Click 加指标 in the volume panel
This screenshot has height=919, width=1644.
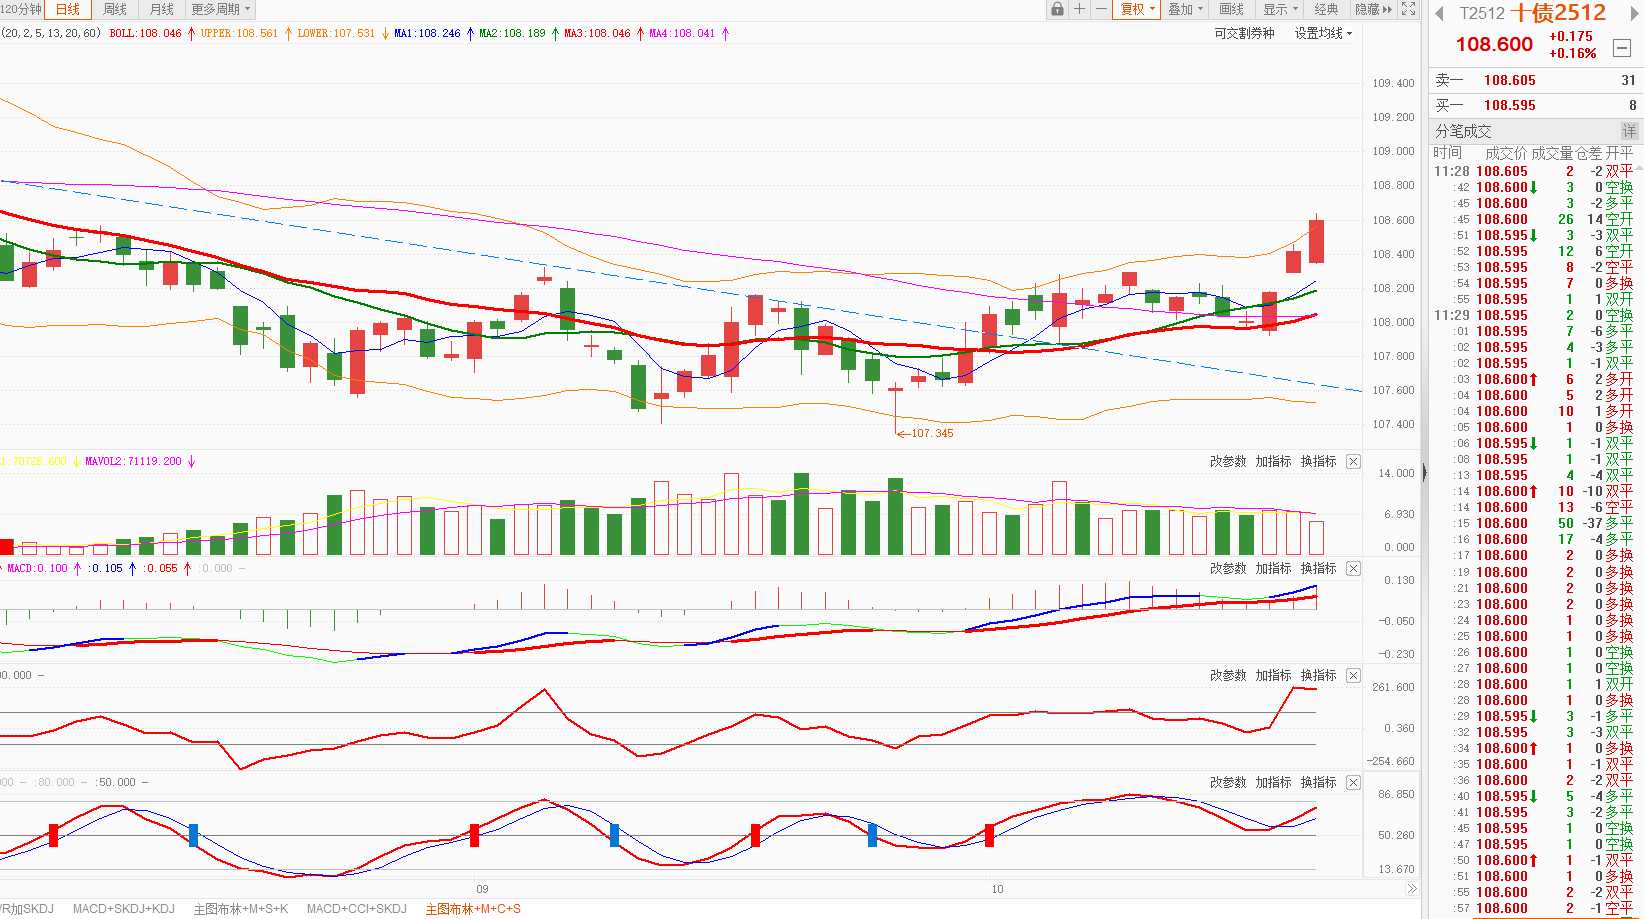pyautogui.click(x=1273, y=461)
